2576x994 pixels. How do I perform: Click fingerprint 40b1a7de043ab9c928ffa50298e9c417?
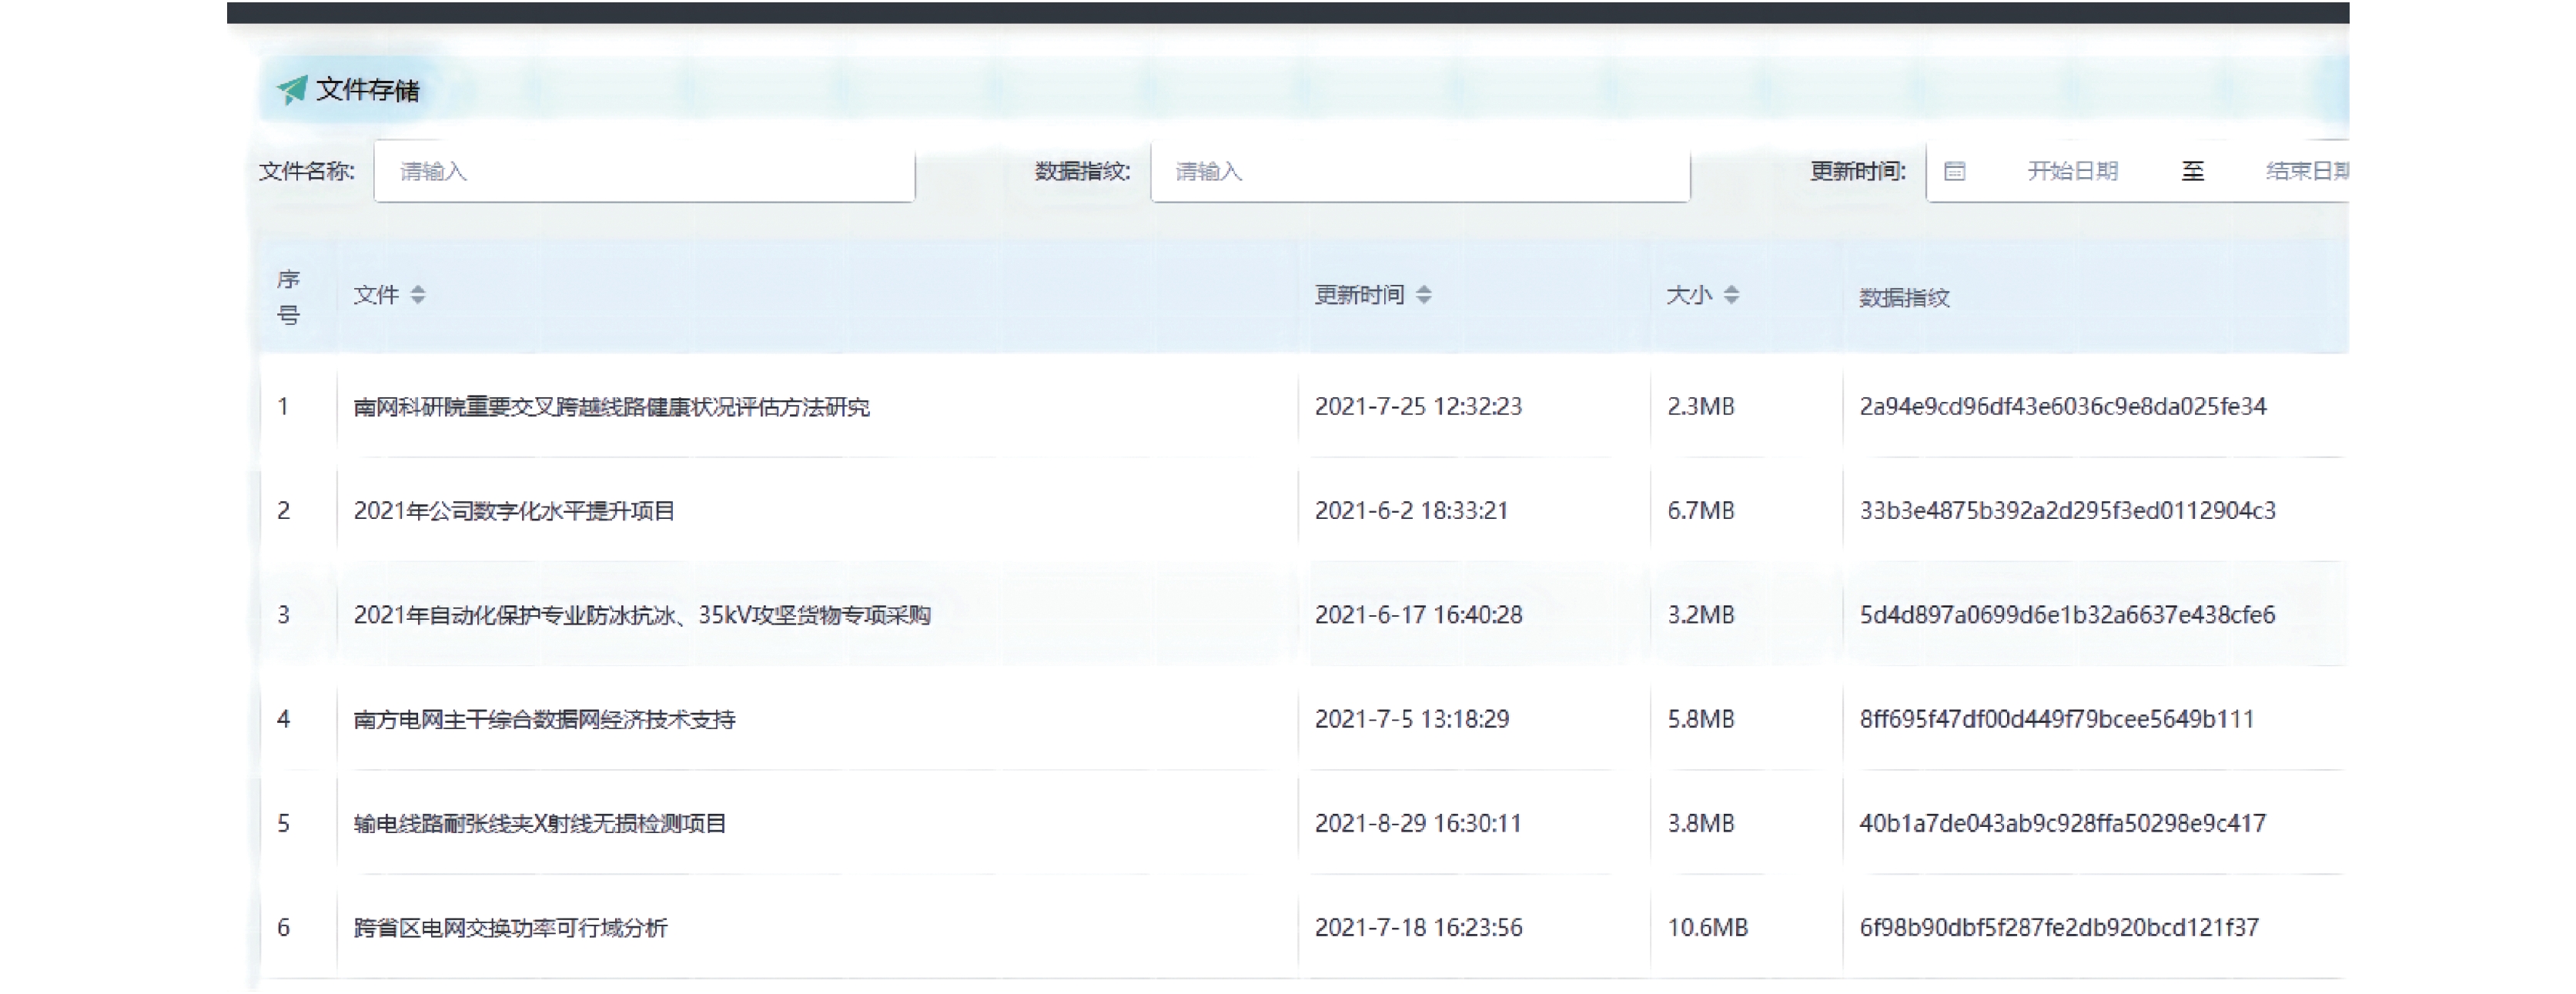tap(2062, 823)
